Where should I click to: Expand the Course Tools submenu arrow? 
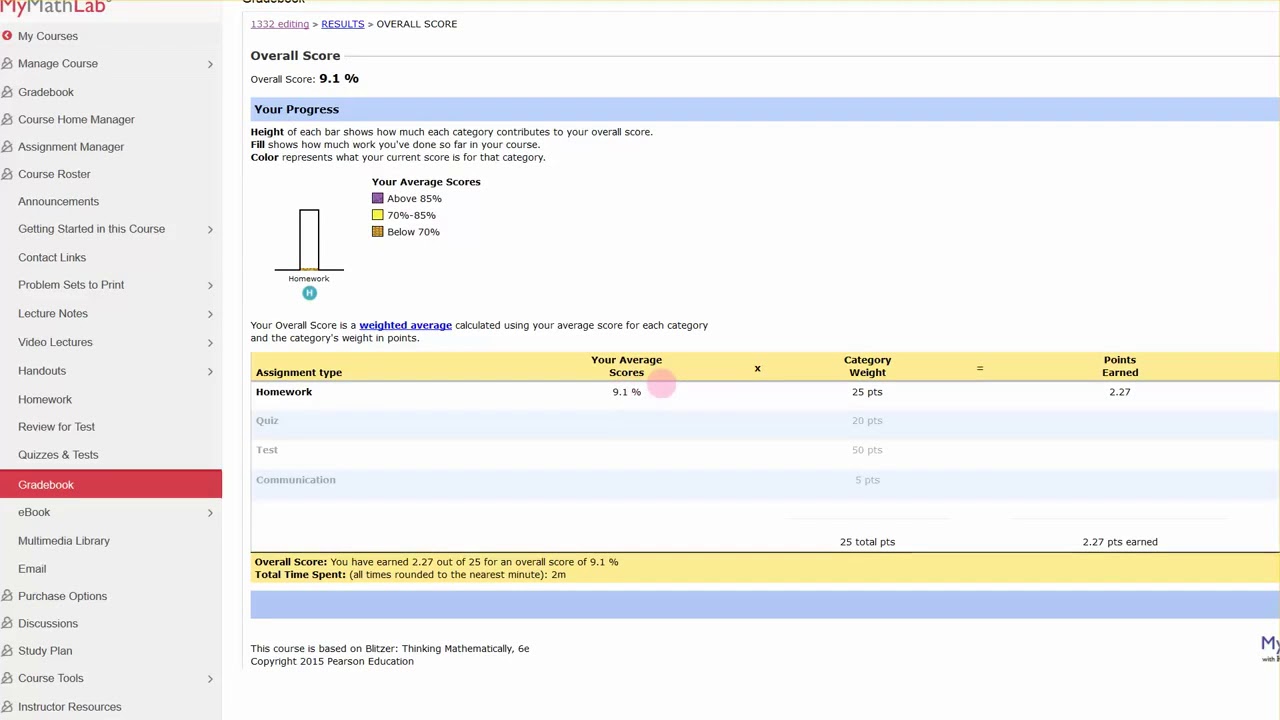[x=210, y=678]
